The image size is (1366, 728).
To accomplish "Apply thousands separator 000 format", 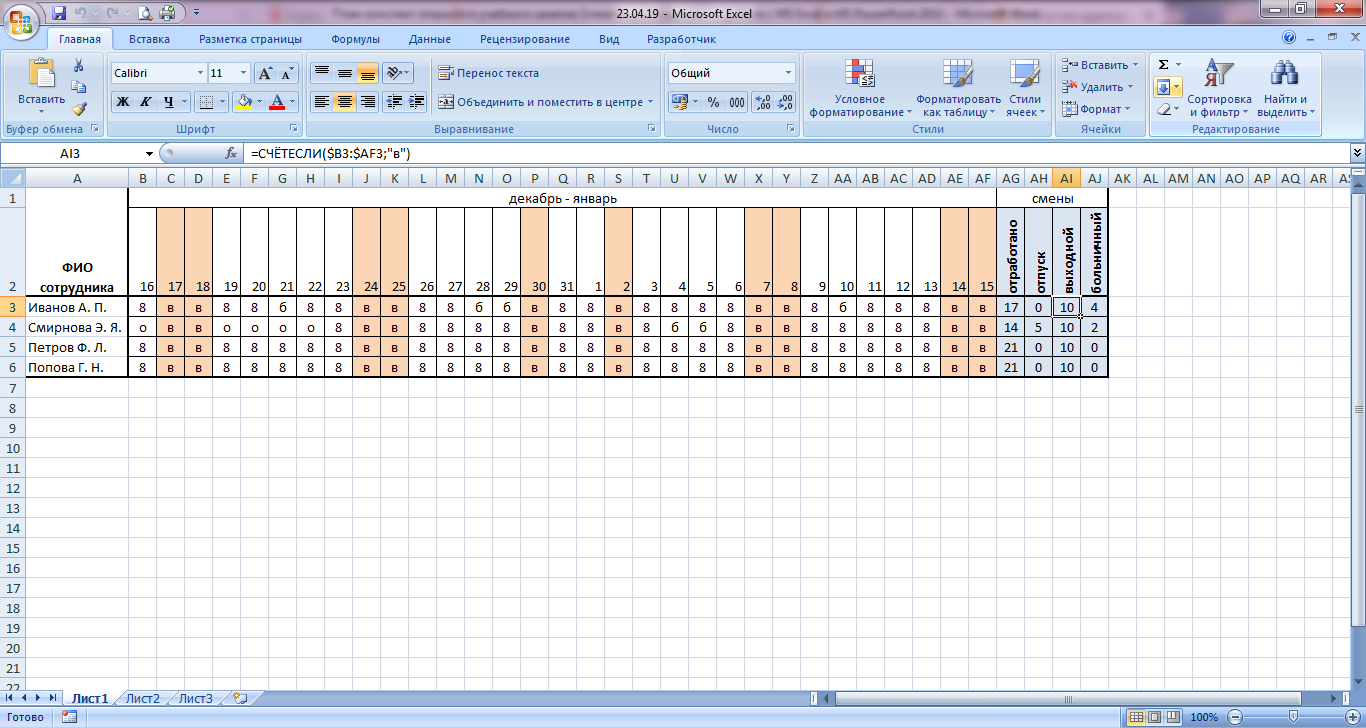I will coord(737,102).
